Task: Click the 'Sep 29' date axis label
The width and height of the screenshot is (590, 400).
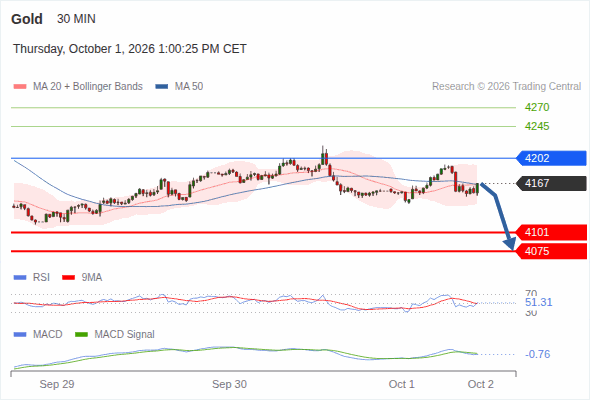Action: [57, 385]
